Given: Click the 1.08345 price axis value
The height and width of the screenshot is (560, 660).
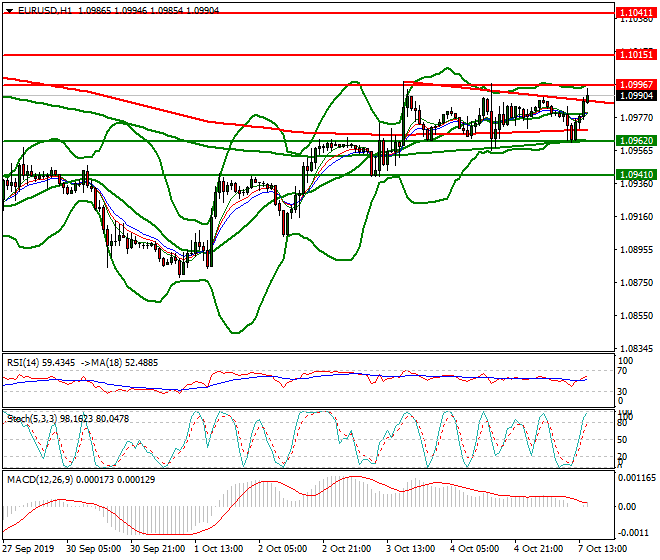Looking at the screenshot, I should click(637, 349).
